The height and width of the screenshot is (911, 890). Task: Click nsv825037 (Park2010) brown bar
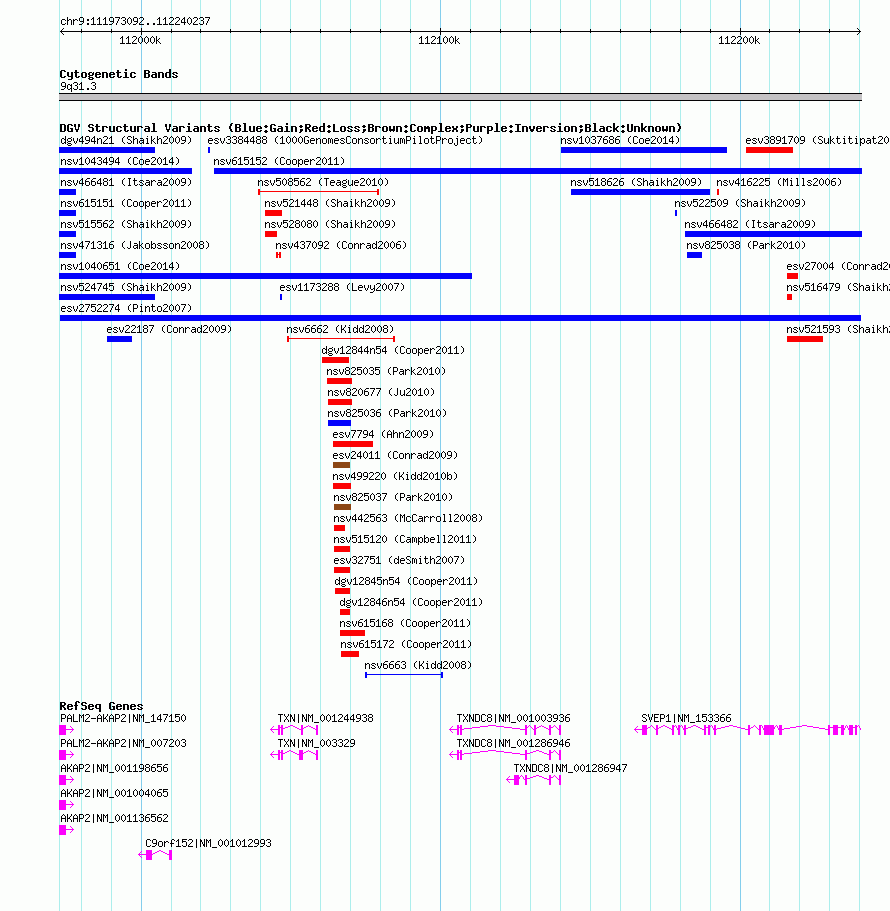342,507
